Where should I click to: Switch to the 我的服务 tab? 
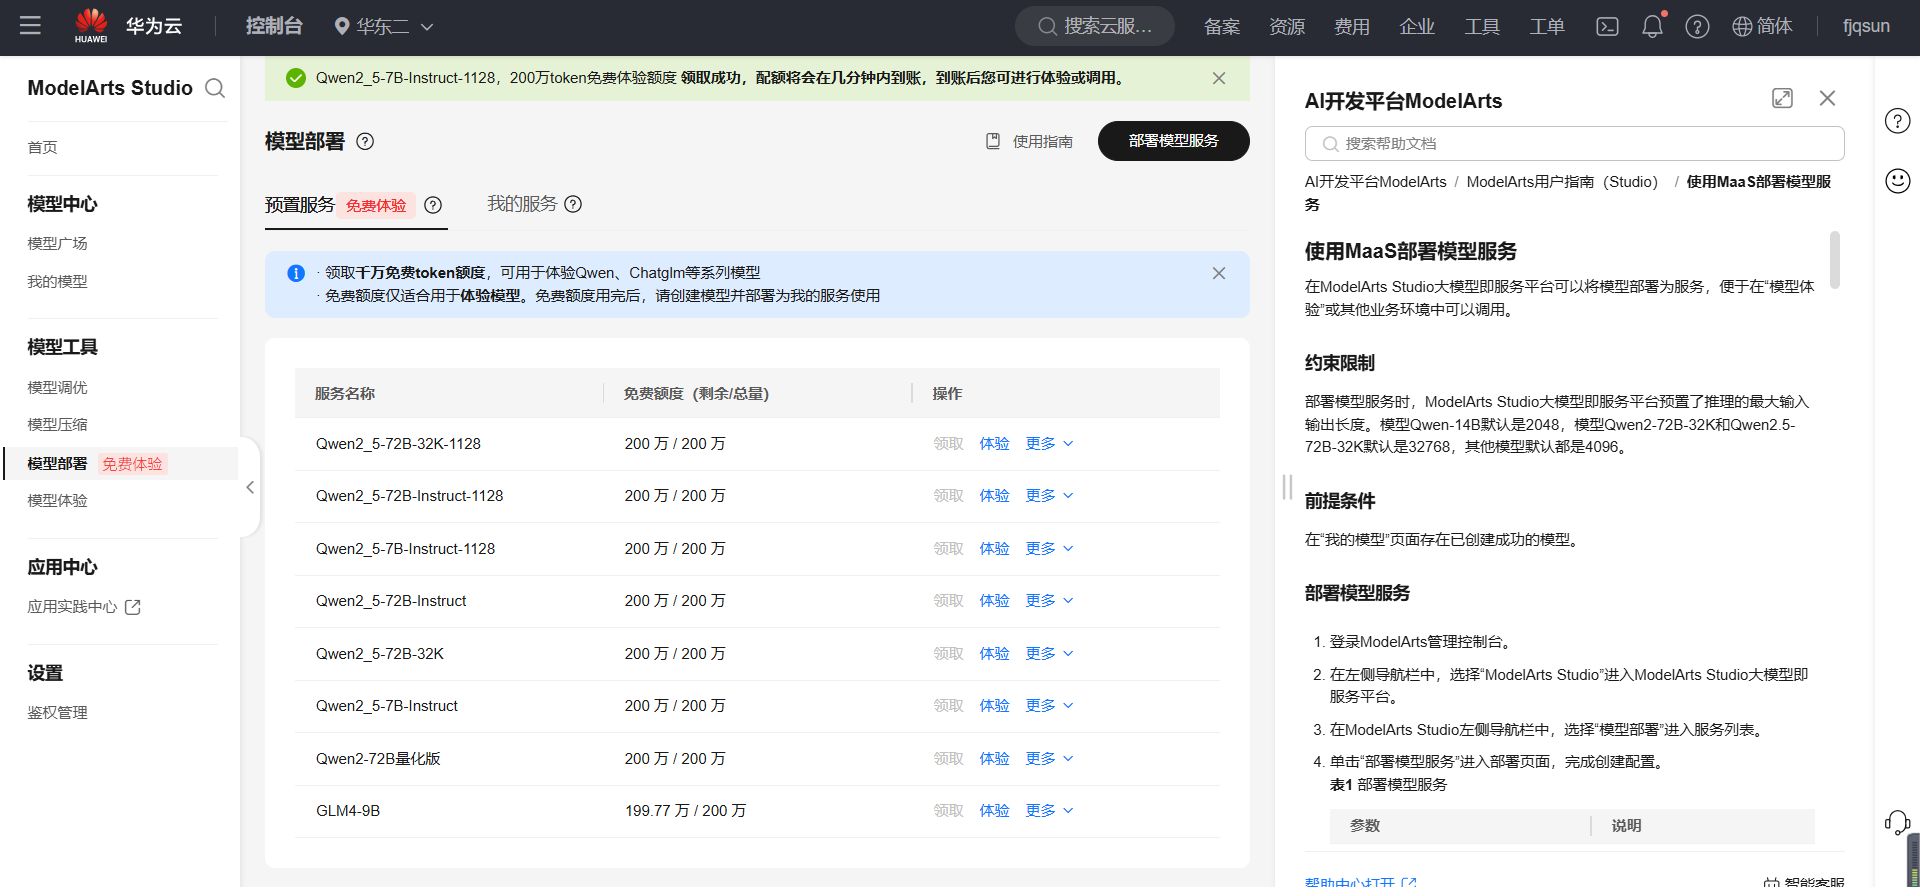click(522, 204)
